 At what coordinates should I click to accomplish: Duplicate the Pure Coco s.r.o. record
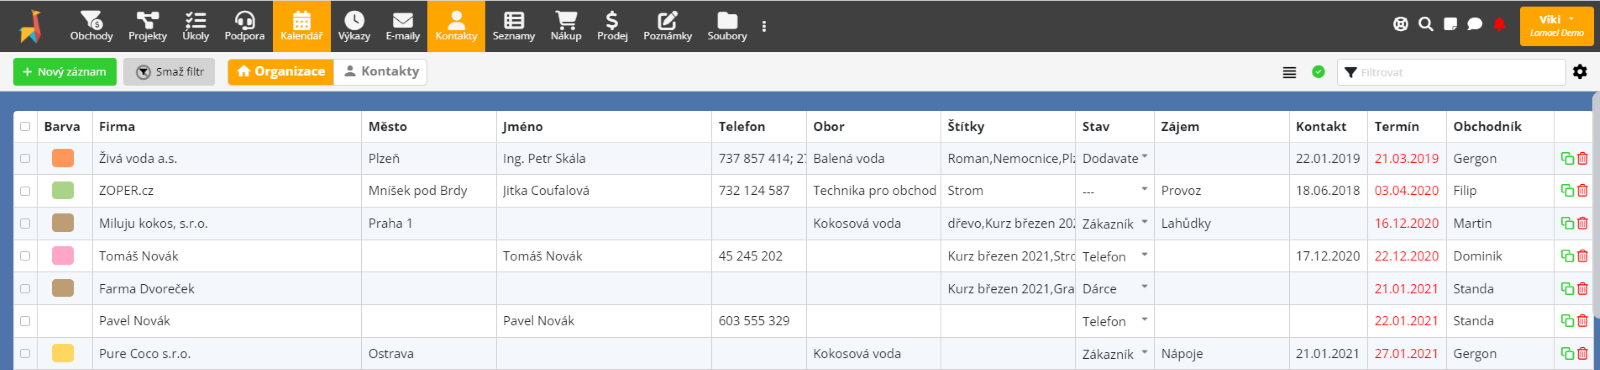click(x=1567, y=354)
